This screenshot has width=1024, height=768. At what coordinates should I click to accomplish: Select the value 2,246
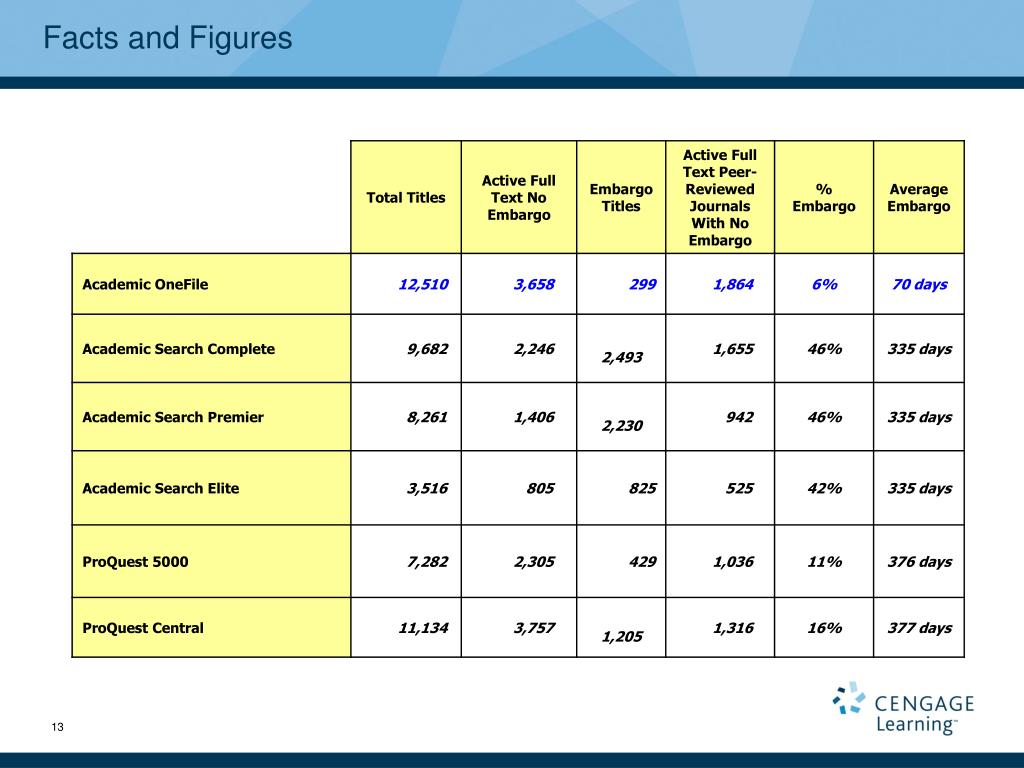534,349
